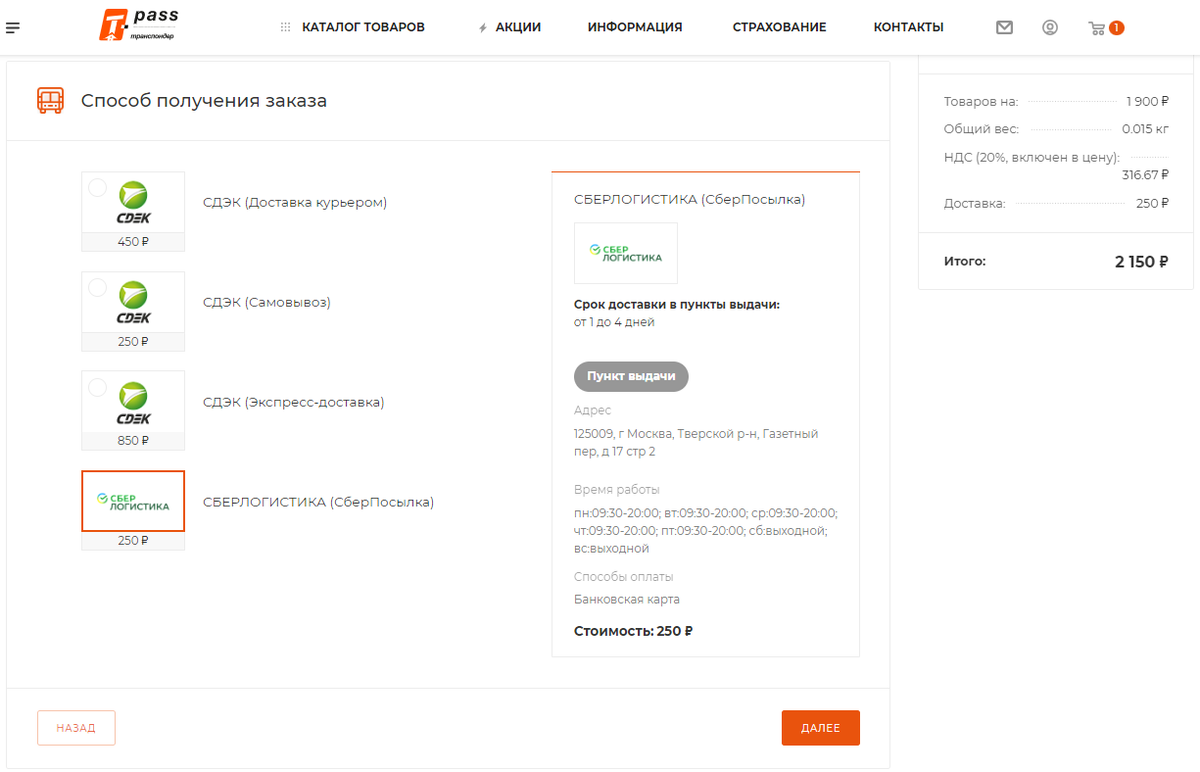Viewport: 1200px width, 772px height.
Task: Click the cart item count badge
Action: pos(1116,28)
